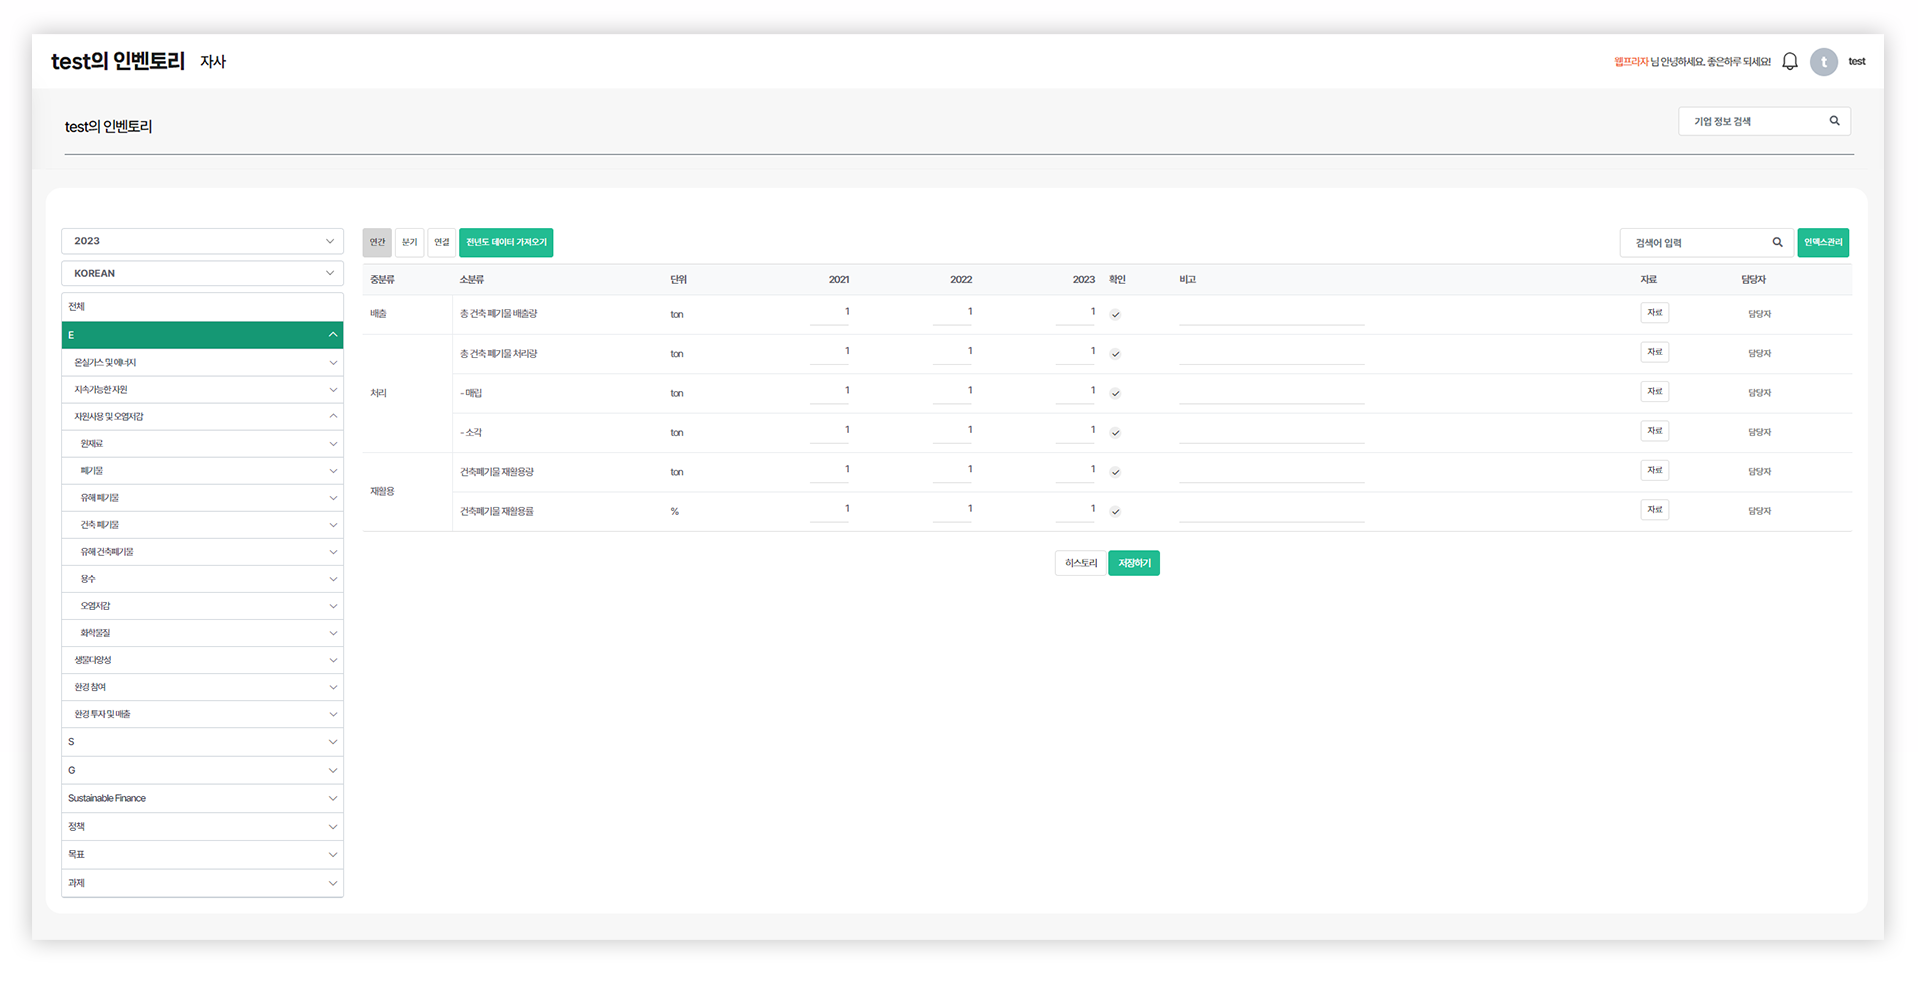
Task: Toggle 확인 check for the - 매립 row
Action: pos(1115,393)
